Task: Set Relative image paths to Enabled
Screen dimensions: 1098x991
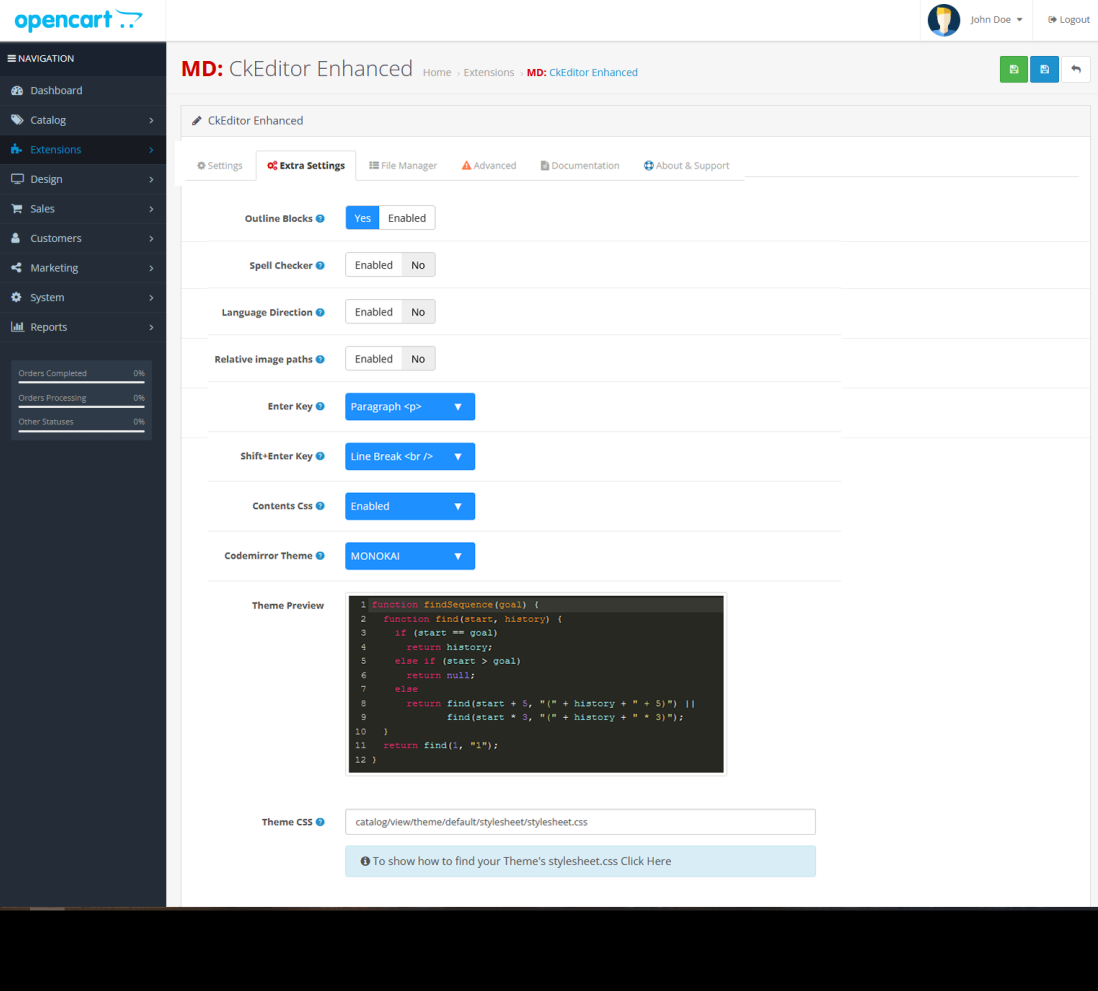Action: (x=373, y=359)
